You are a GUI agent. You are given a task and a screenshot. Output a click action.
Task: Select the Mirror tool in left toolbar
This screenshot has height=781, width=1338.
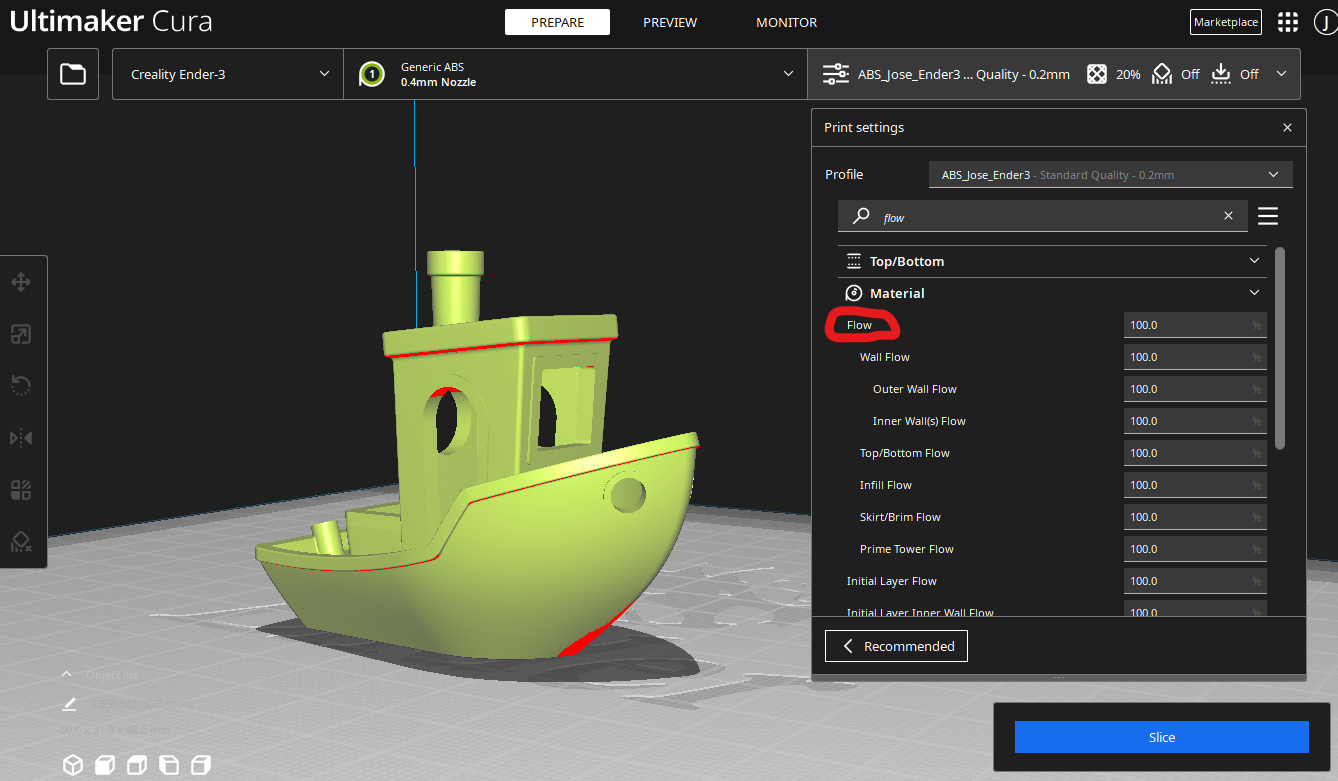coord(21,438)
